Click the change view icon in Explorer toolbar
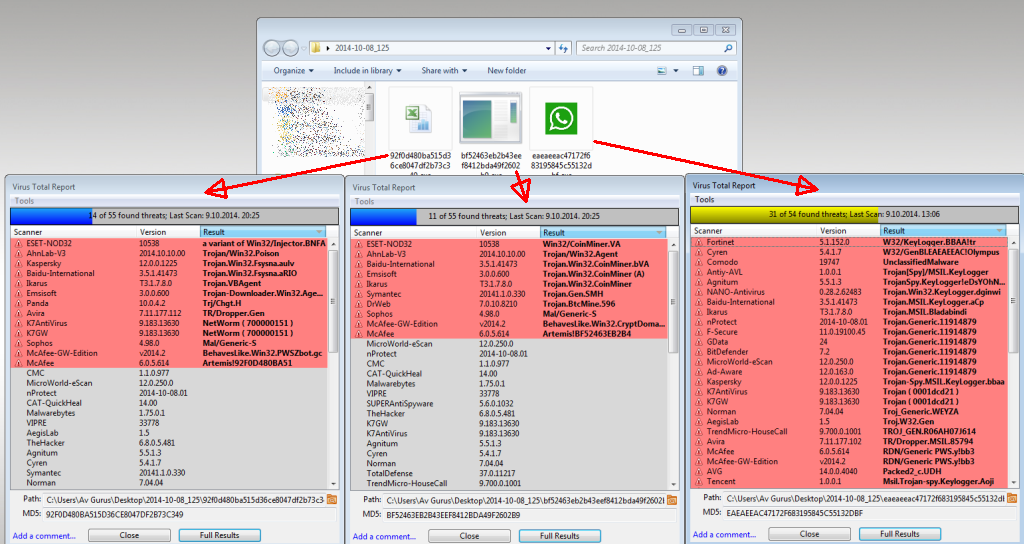 [662, 71]
